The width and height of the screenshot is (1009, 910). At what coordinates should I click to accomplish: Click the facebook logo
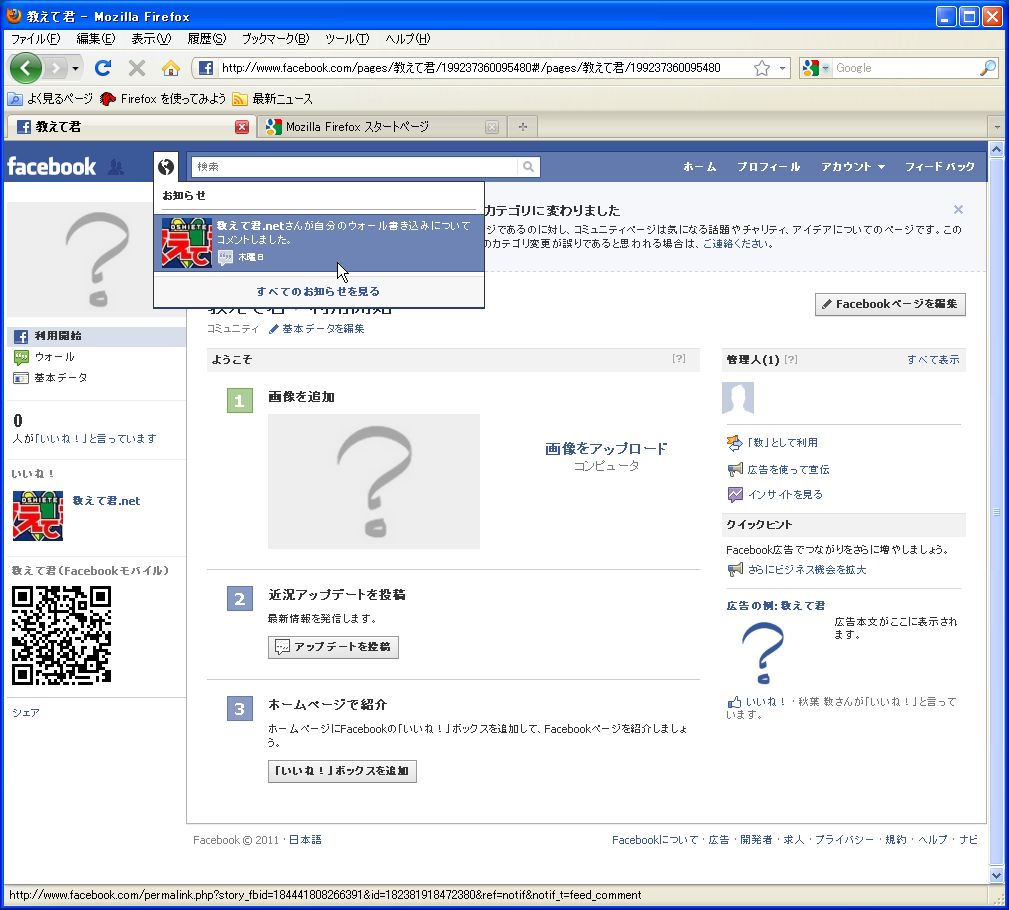51,167
